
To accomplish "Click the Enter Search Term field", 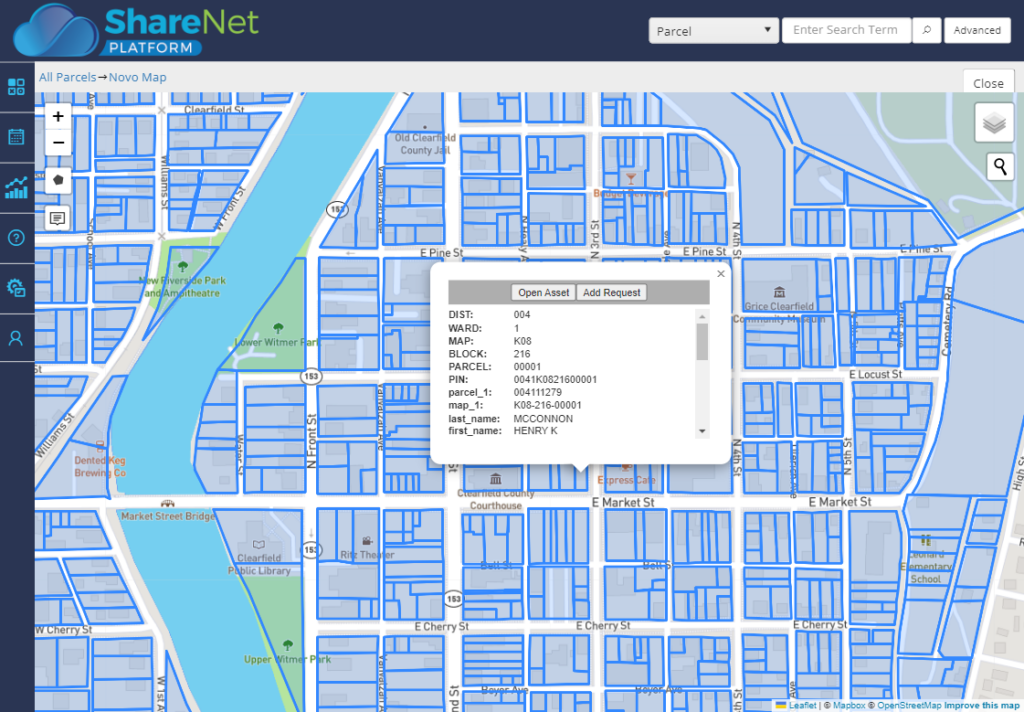I will coord(846,30).
